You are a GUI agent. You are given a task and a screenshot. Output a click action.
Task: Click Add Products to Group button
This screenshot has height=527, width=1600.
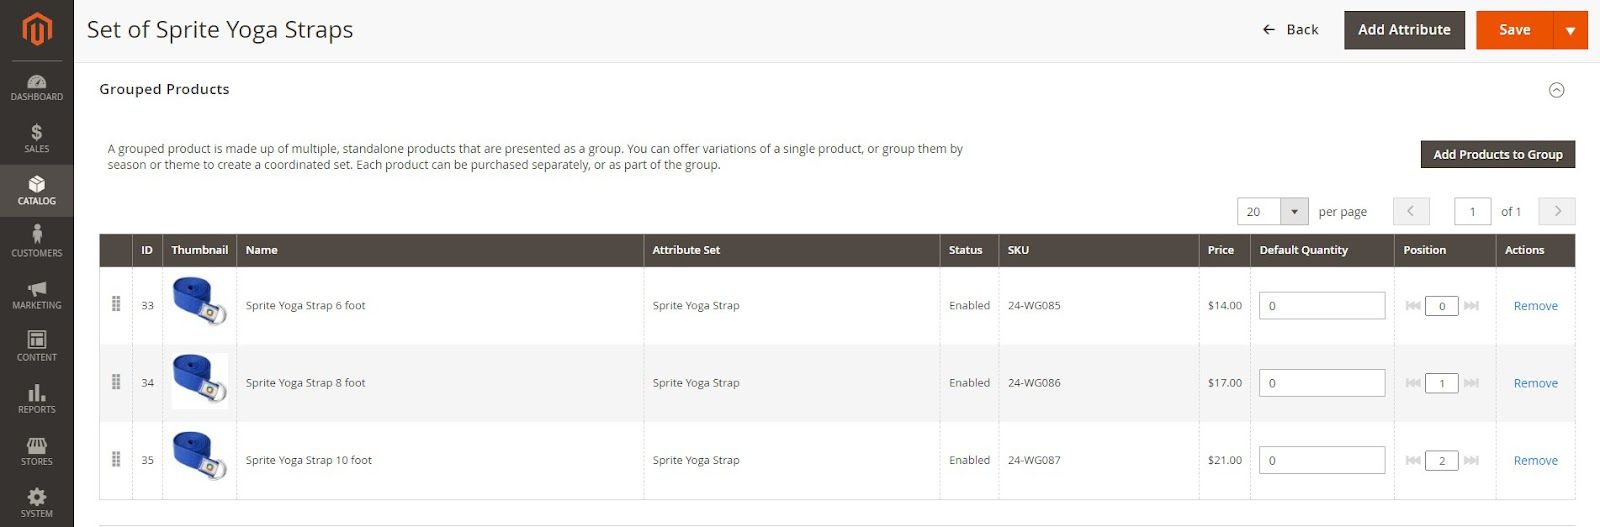point(1497,154)
